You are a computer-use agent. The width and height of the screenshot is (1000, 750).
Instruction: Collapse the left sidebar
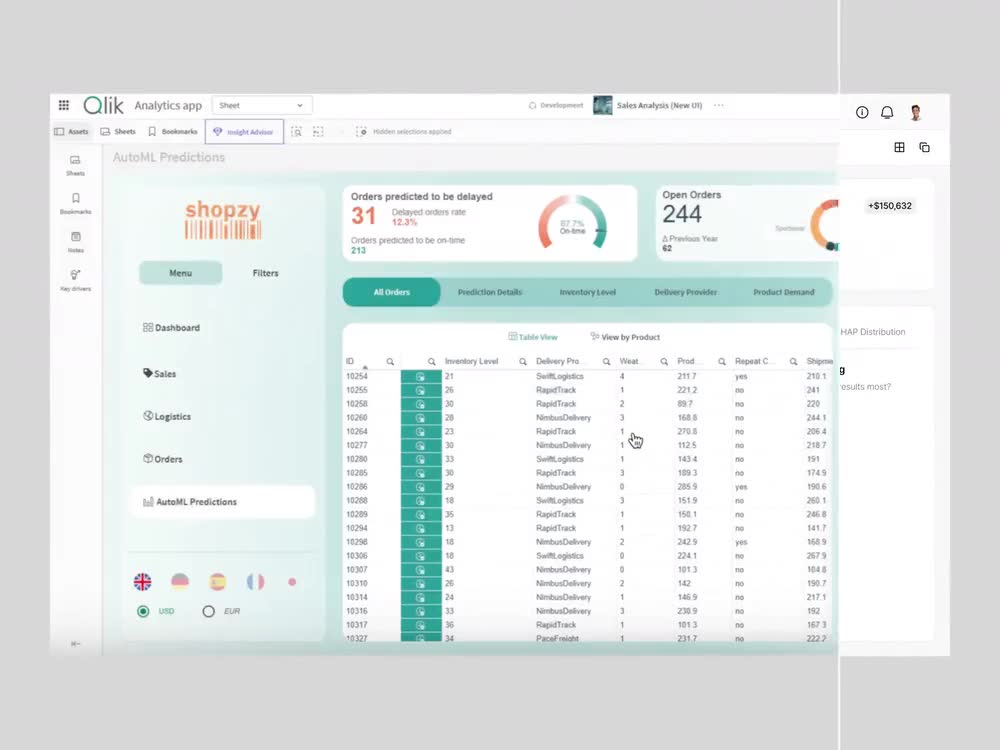click(75, 643)
